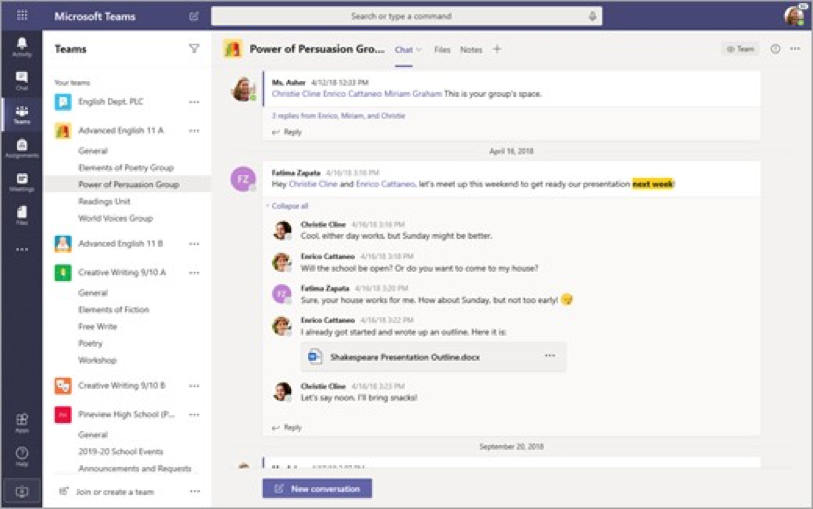
Task: Click the Team button in channel header
Action: [x=740, y=49]
